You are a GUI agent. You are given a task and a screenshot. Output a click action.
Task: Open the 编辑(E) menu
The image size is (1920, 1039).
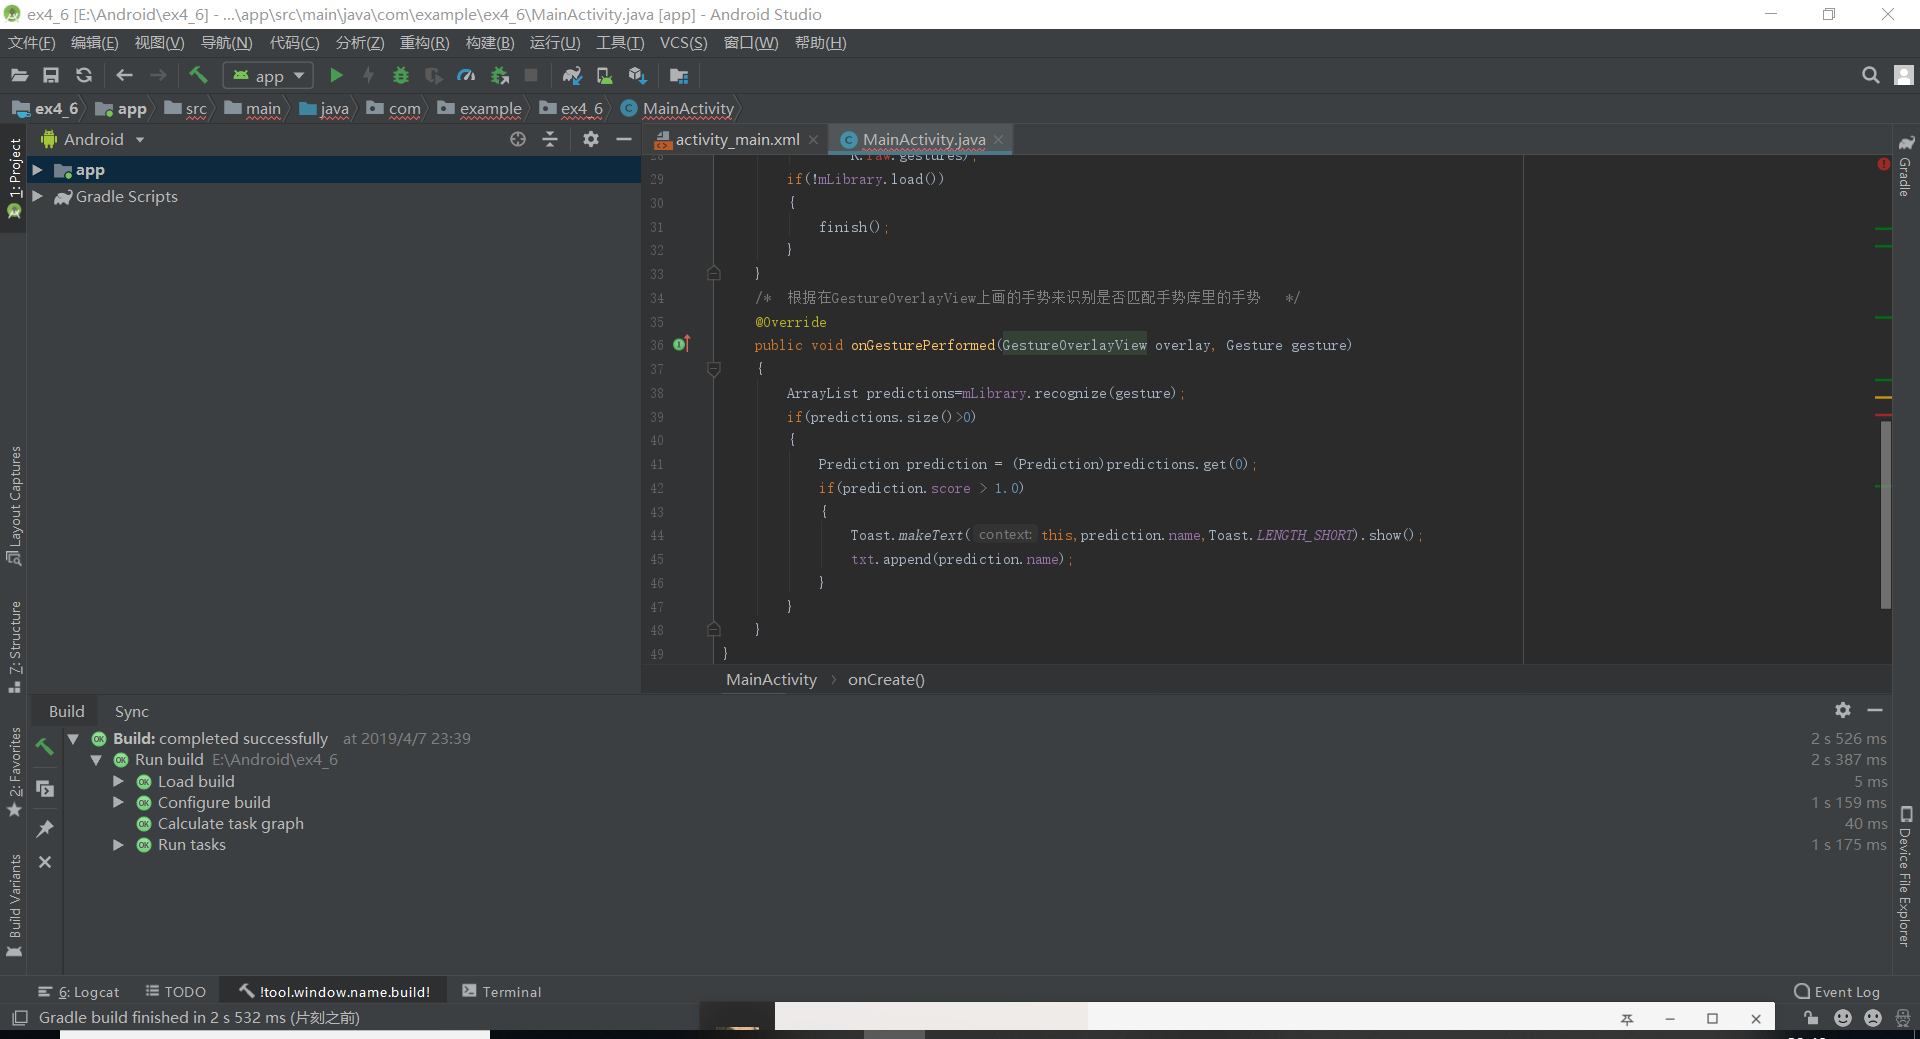pyautogui.click(x=94, y=43)
